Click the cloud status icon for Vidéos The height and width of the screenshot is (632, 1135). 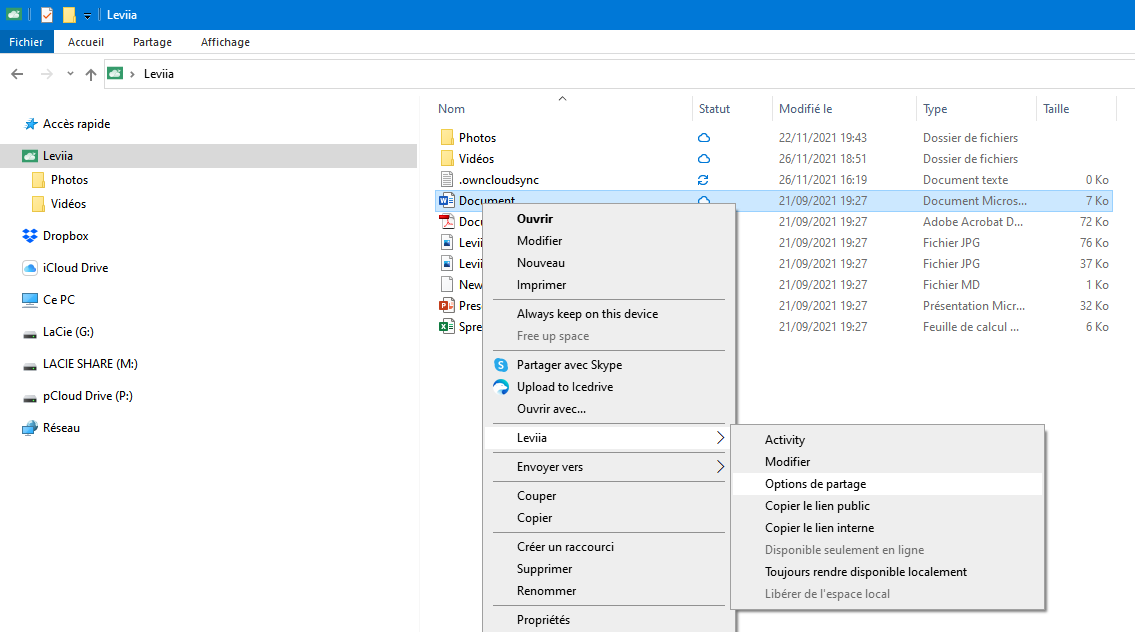tap(704, 159)
